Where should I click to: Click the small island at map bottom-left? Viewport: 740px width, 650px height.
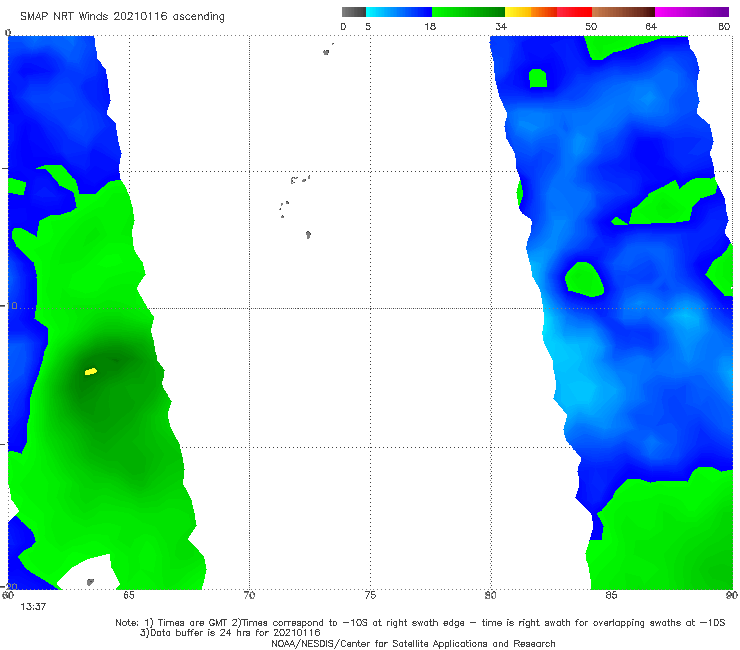(90, 582)
